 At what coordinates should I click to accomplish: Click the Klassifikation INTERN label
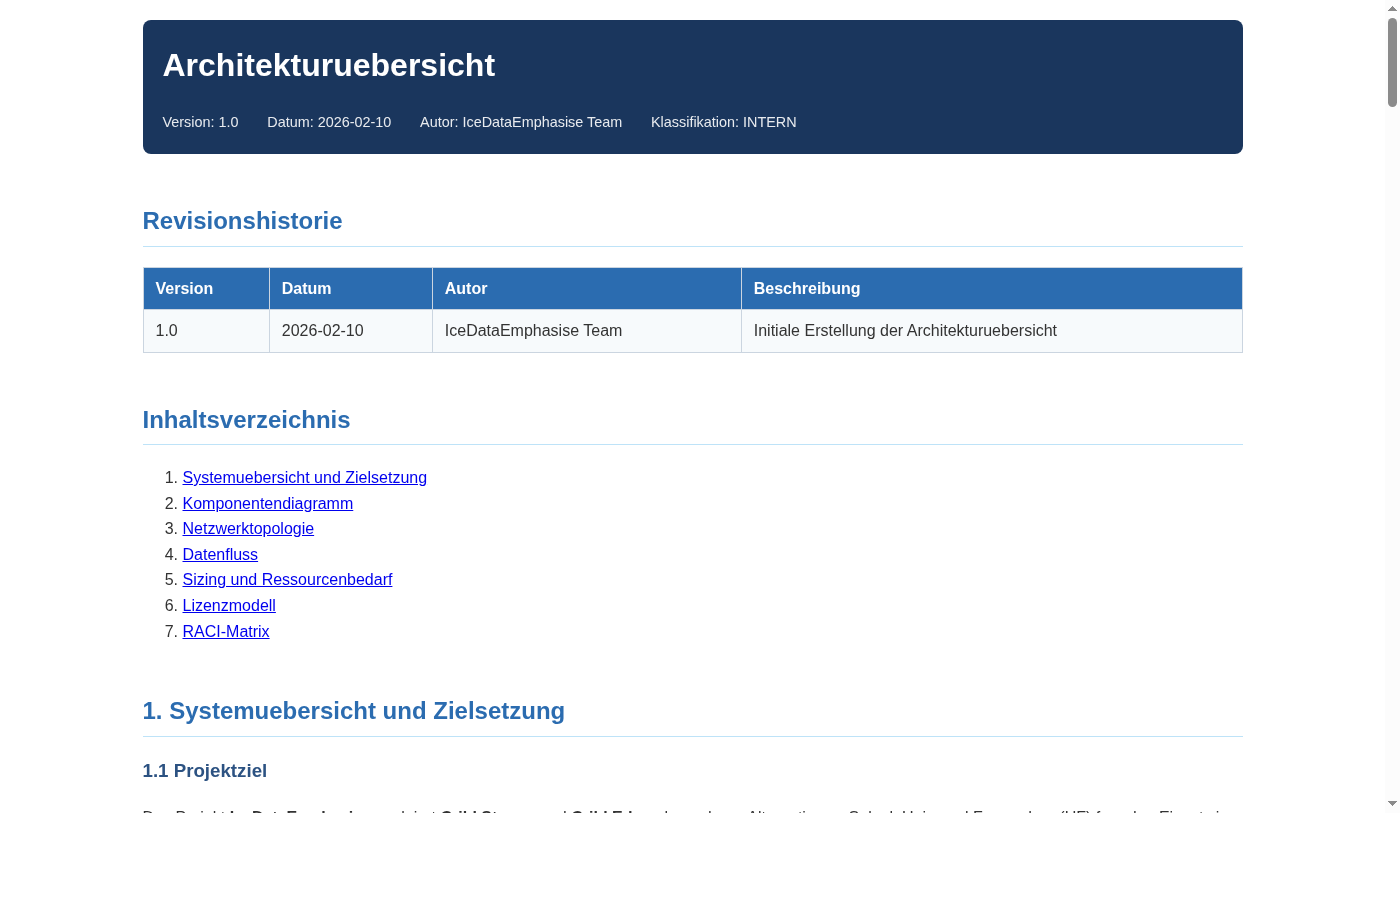point(723,122)
